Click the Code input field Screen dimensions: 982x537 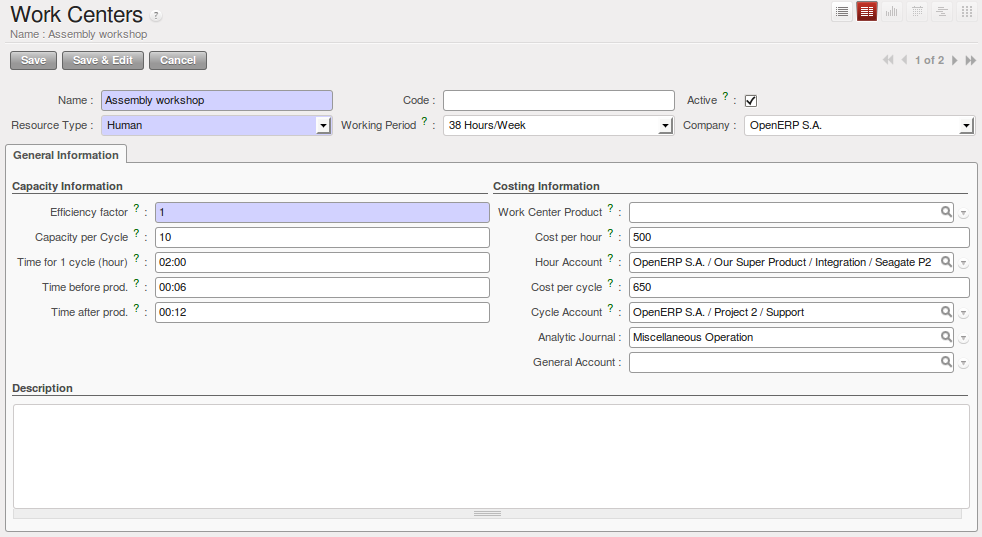pyautogui.click(x=559, y=100)
